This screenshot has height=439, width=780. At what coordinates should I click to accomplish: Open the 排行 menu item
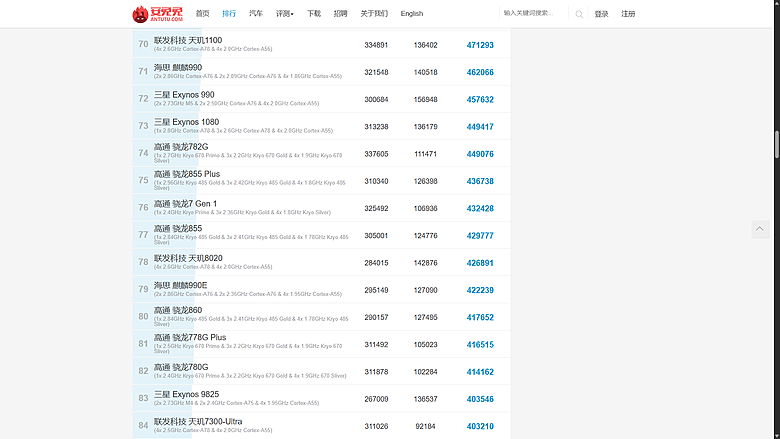(229, 13)
